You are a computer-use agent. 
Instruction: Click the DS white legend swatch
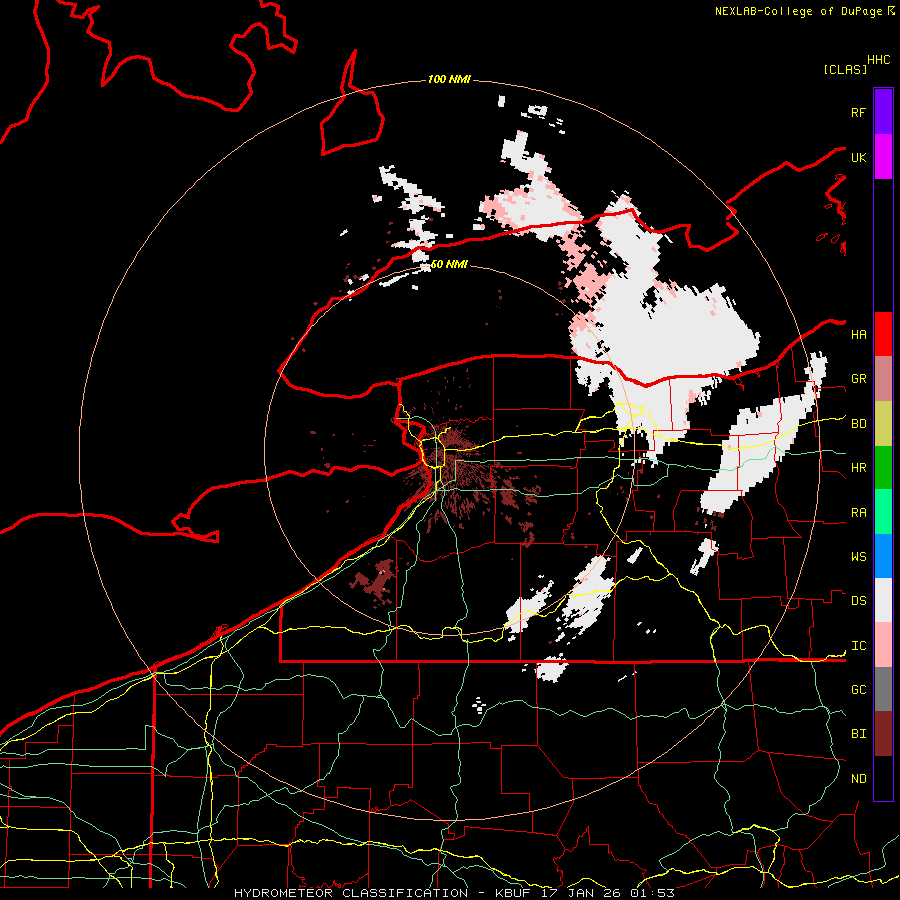[x=883, y=600]
